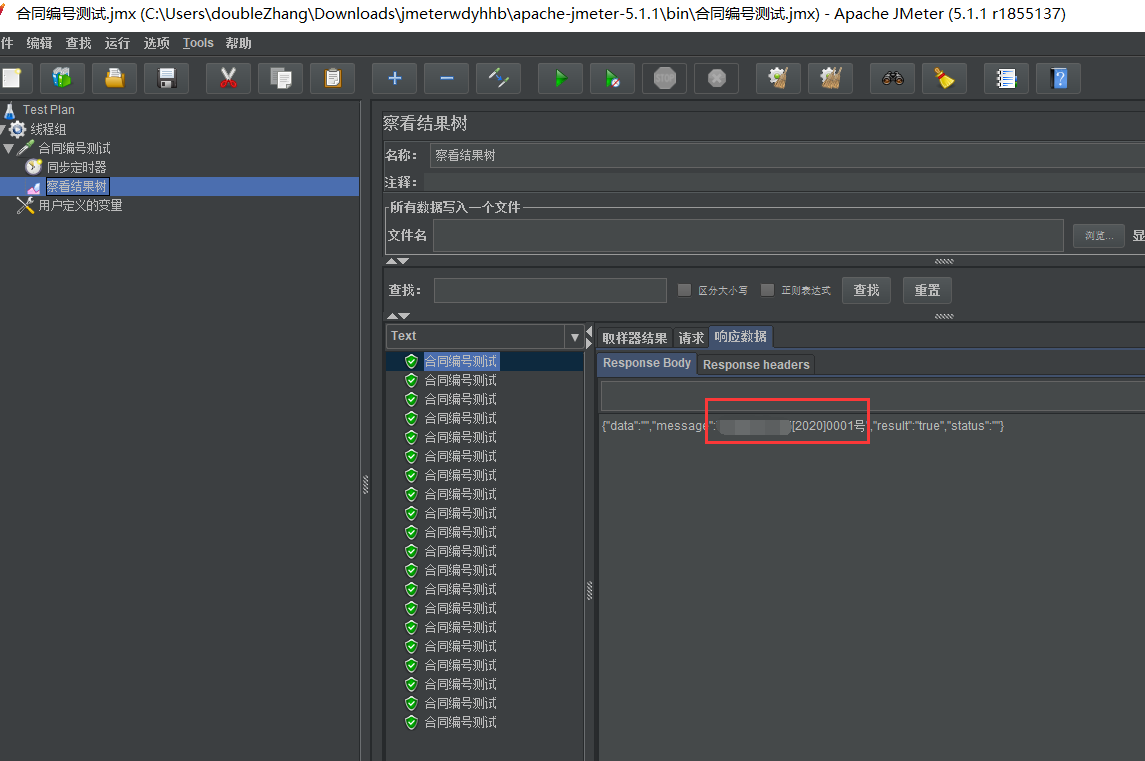The width and height of the screenshot is (1145, 761).
Task: Click the 查找 search text field
Action: pos(550,291)
